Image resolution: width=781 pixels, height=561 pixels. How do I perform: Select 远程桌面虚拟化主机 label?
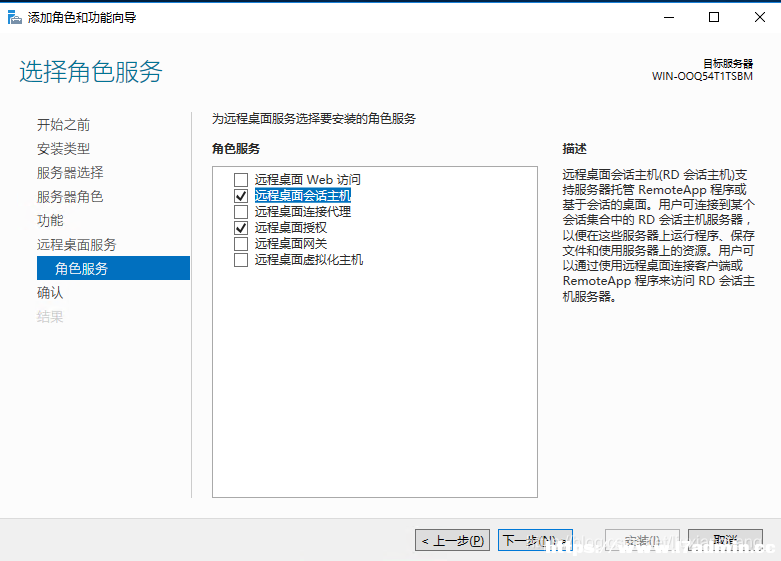pos(309,260)
